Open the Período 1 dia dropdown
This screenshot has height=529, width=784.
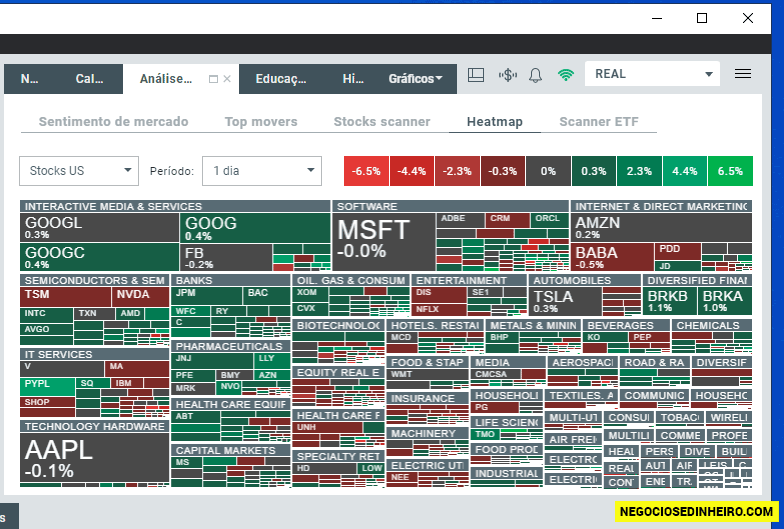pyautogui.click(x=262, y=171)
